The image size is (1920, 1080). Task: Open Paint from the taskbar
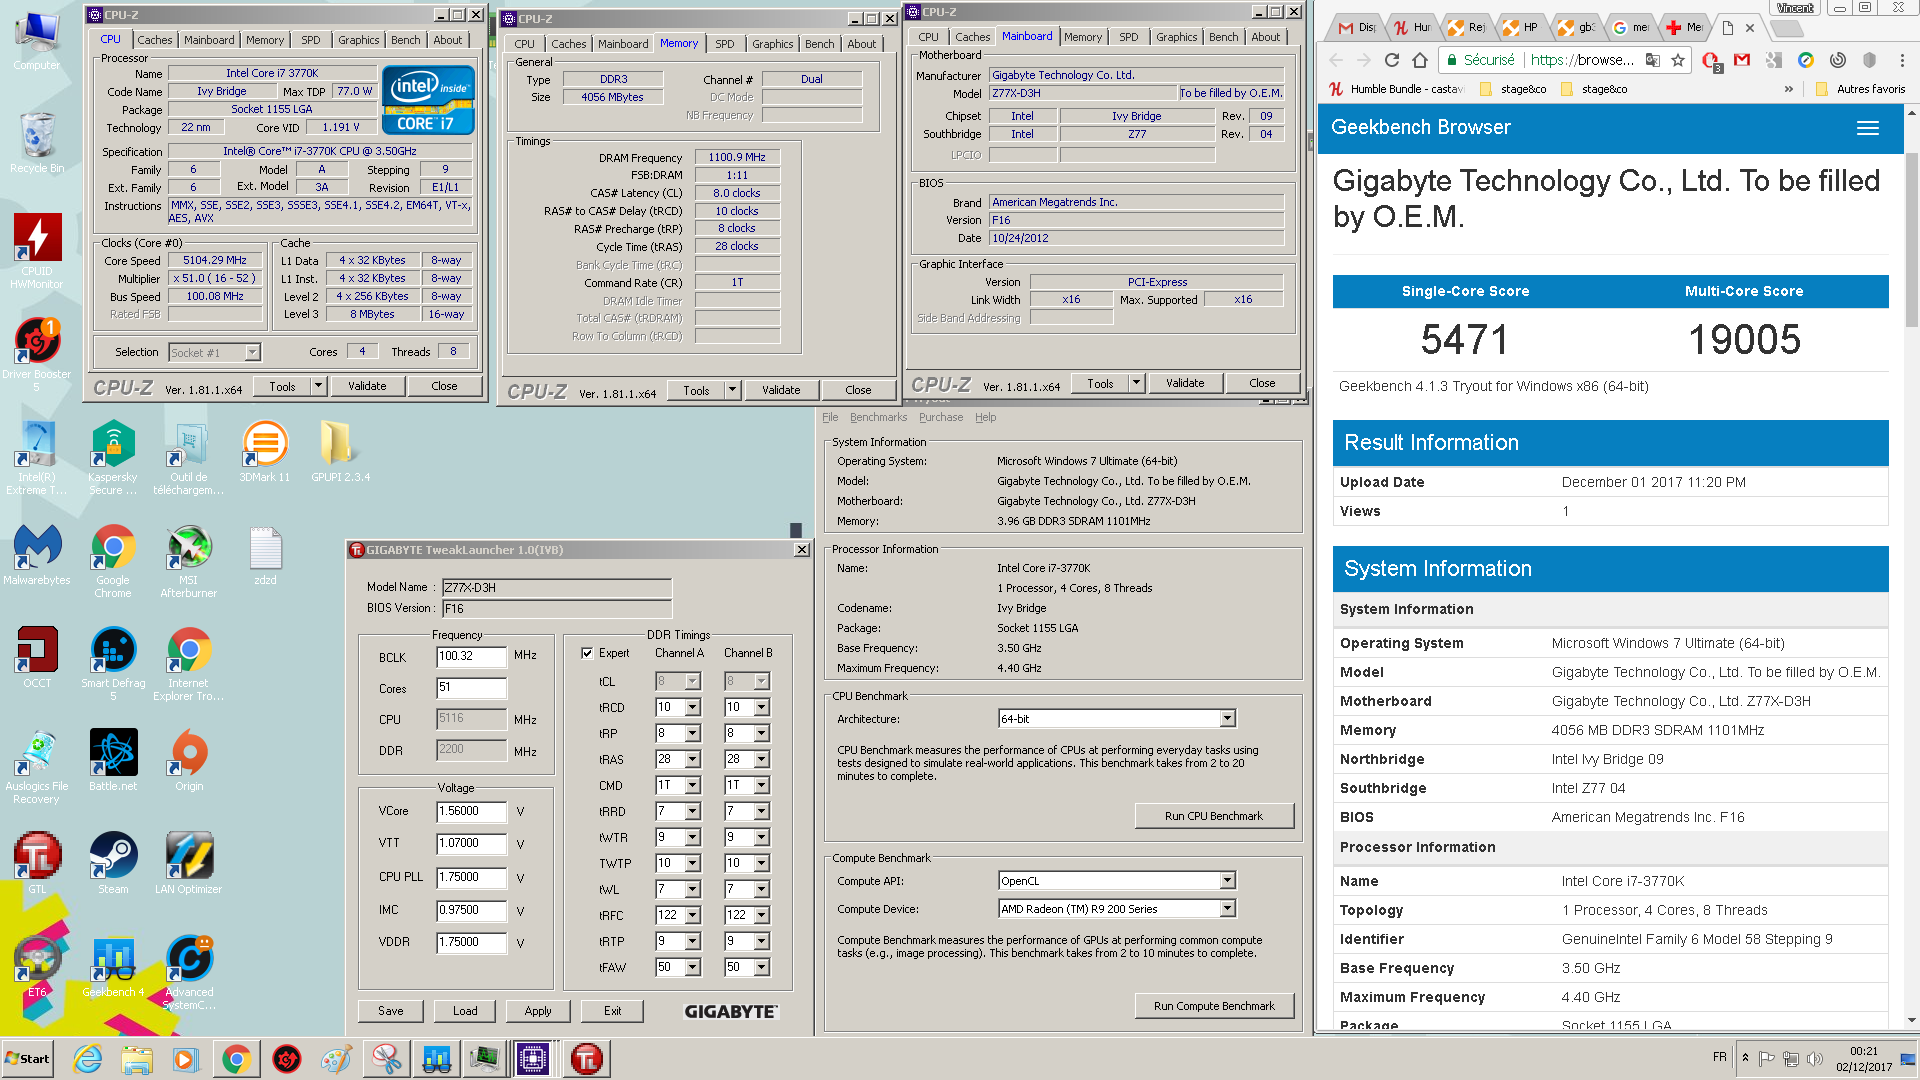pyautogui.click(x=336, y=1059)
